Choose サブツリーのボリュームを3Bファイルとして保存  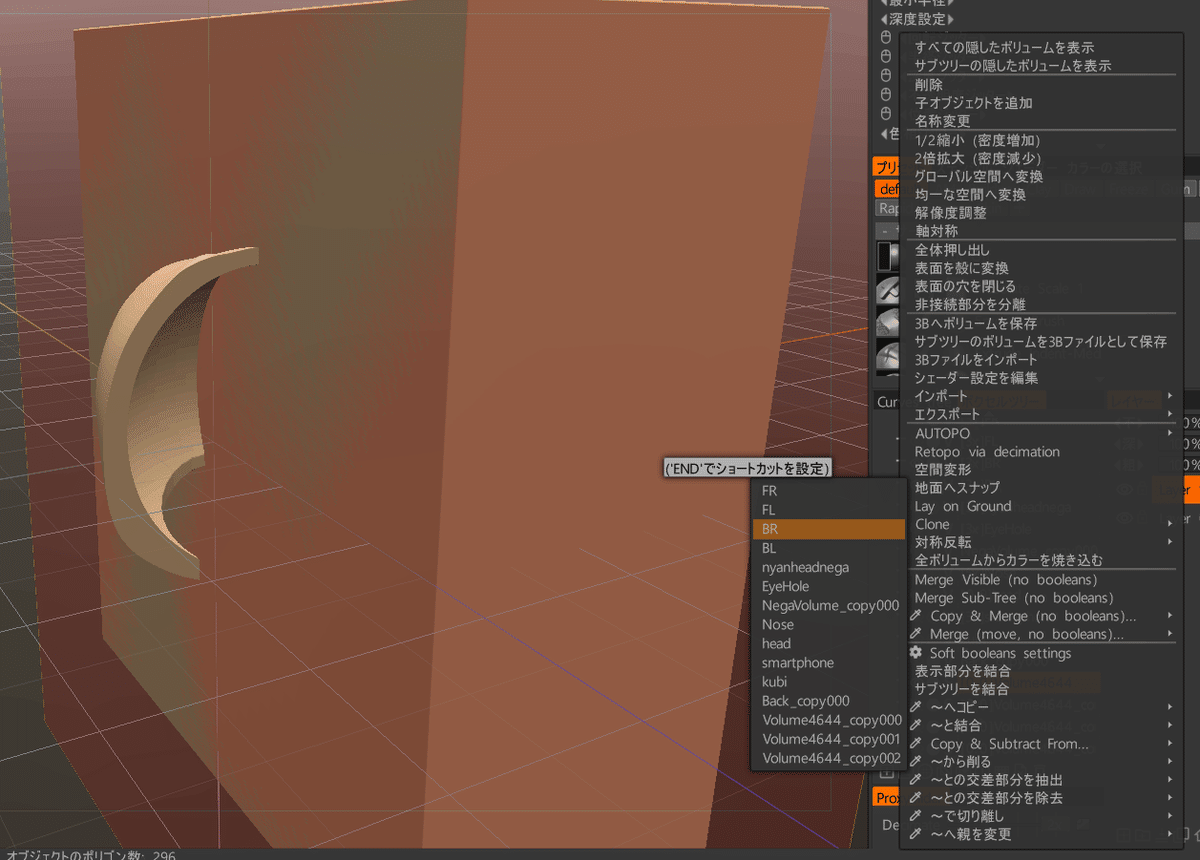click(x=1041, y=342)
